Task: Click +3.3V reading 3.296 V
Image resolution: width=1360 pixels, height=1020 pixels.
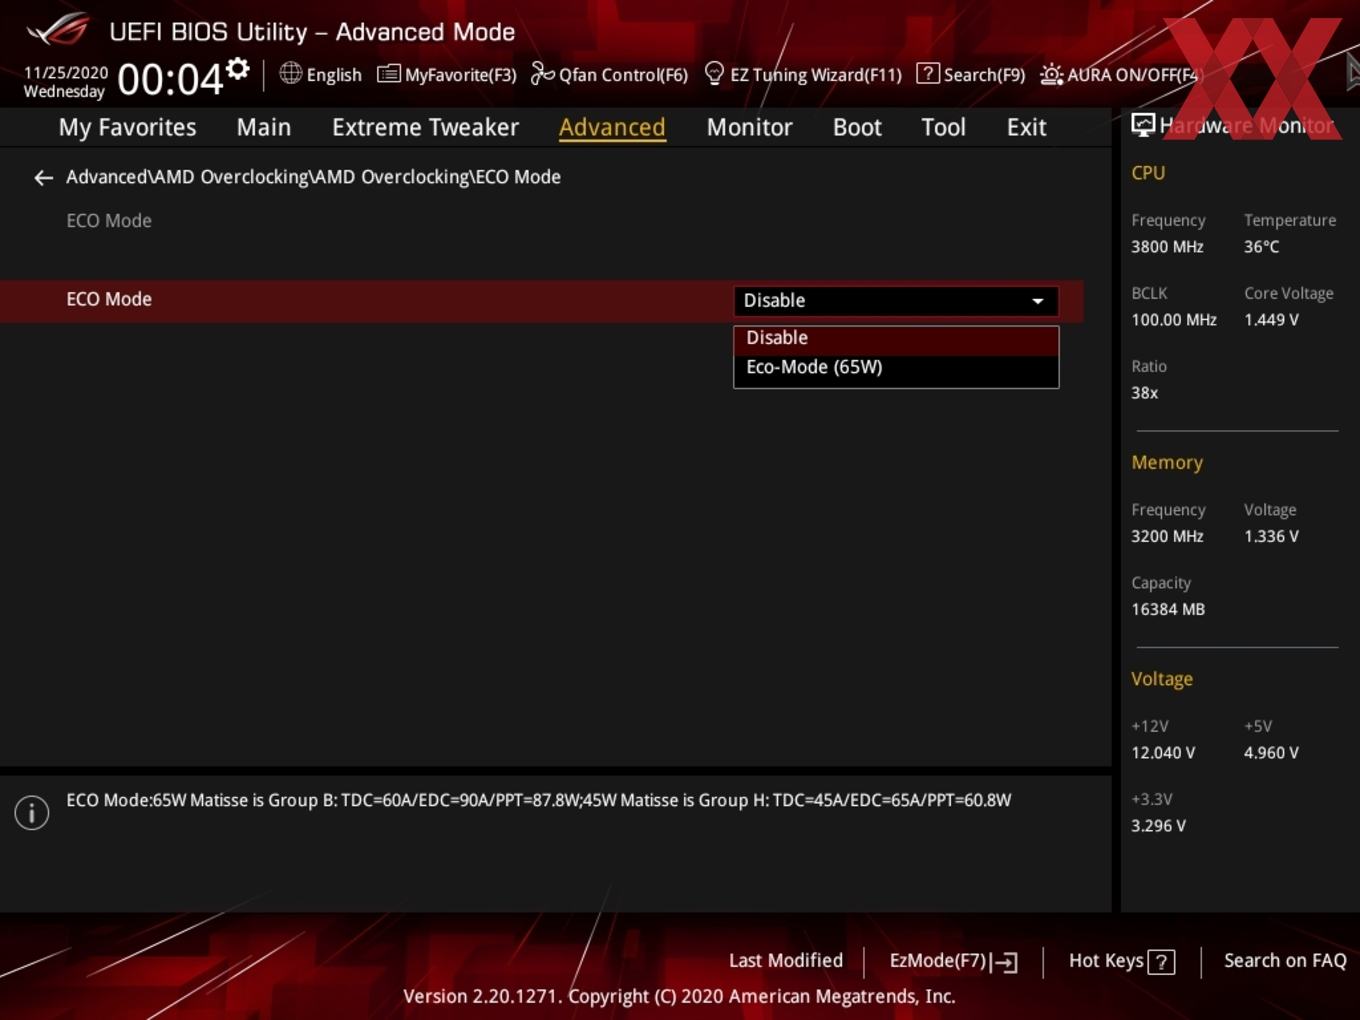Action: coord(1158,826)
